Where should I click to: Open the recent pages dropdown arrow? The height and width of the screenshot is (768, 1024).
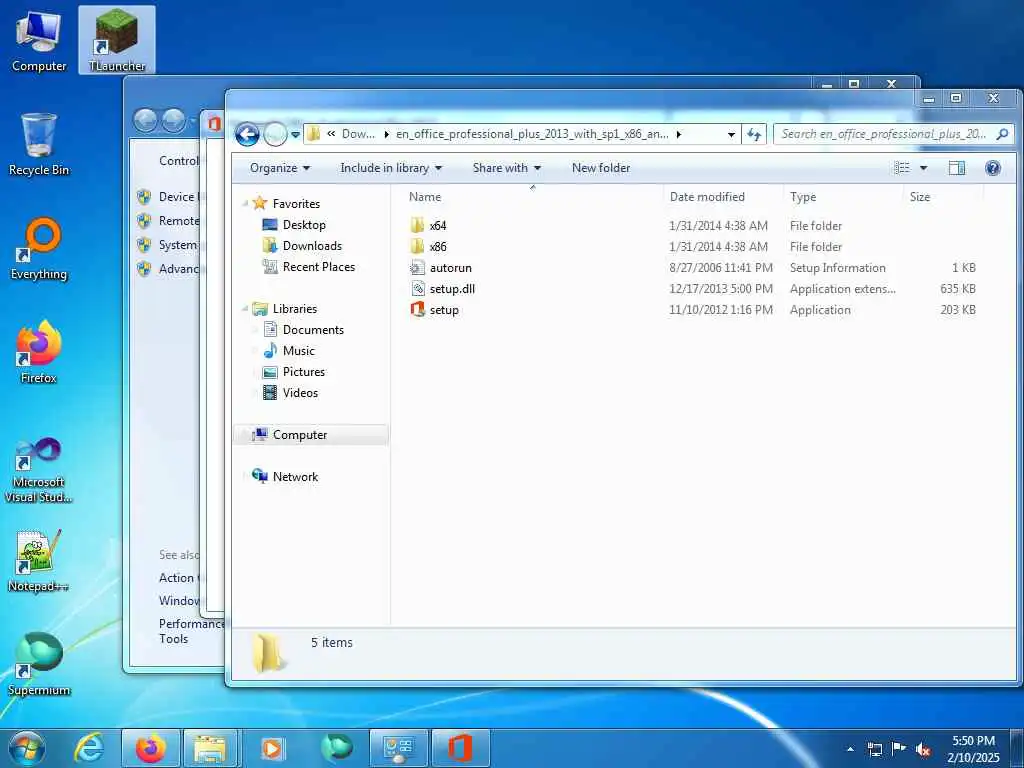[x=295, y=135]
